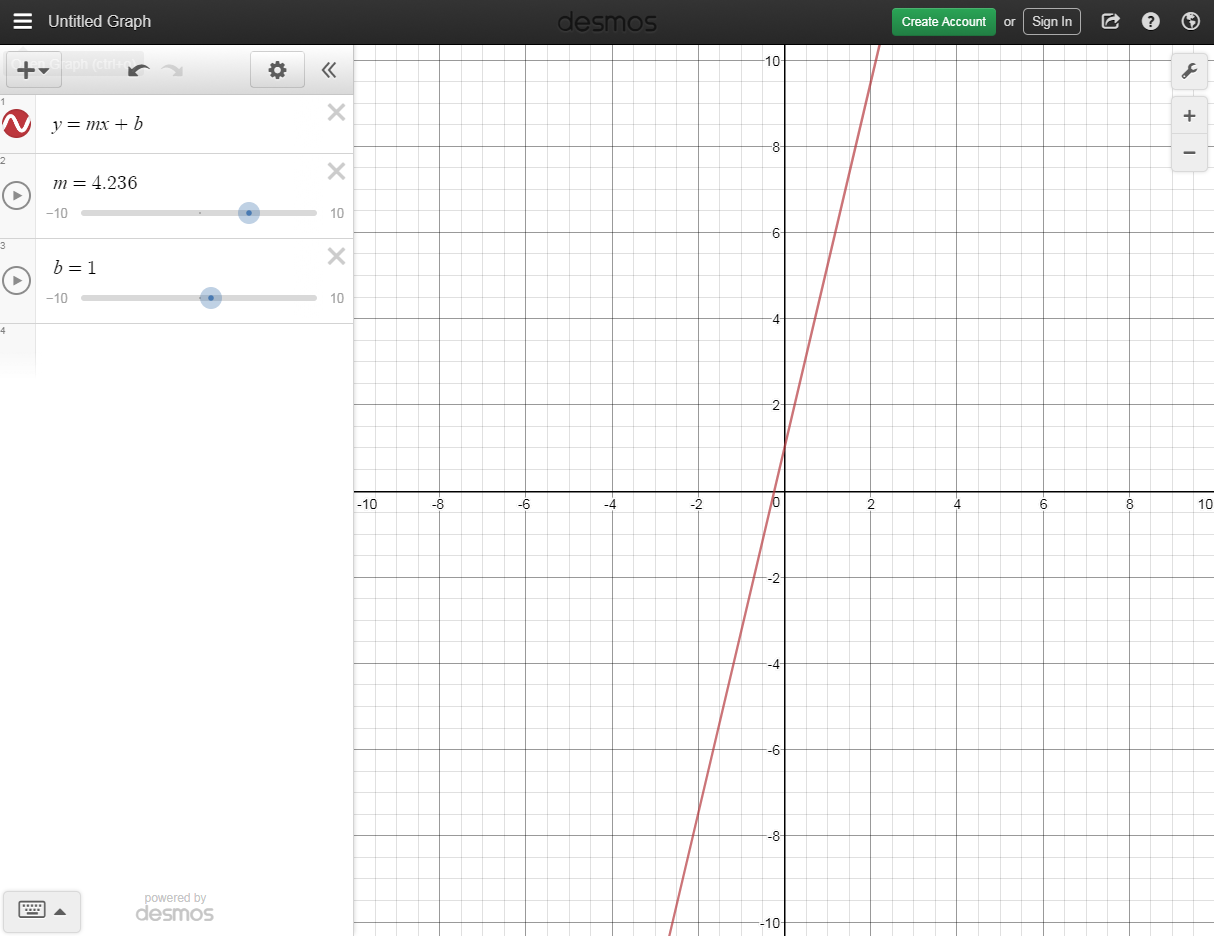Click the Create Account button
The width and height of the screenshot is (1214, 936).
[943, 21]
